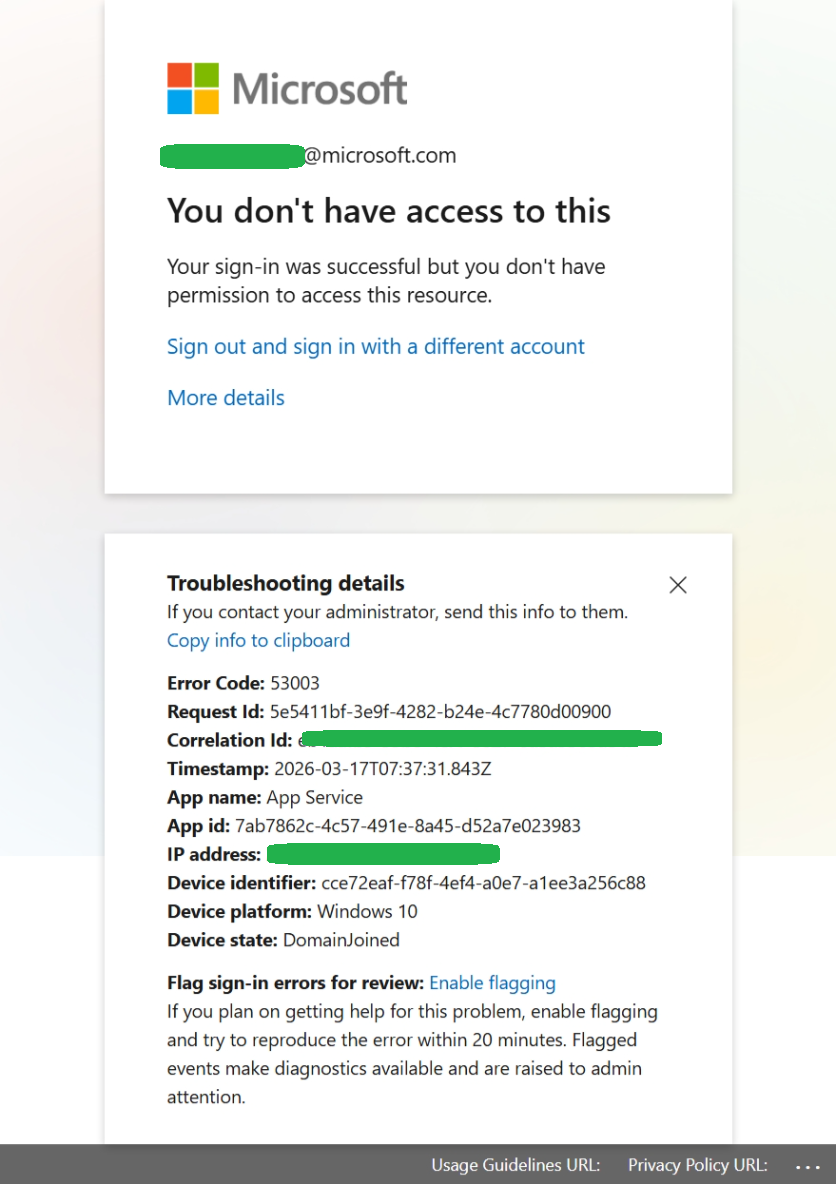
Task: Open Usage Guidelines URL in footer
Action: click(515, 1165)
